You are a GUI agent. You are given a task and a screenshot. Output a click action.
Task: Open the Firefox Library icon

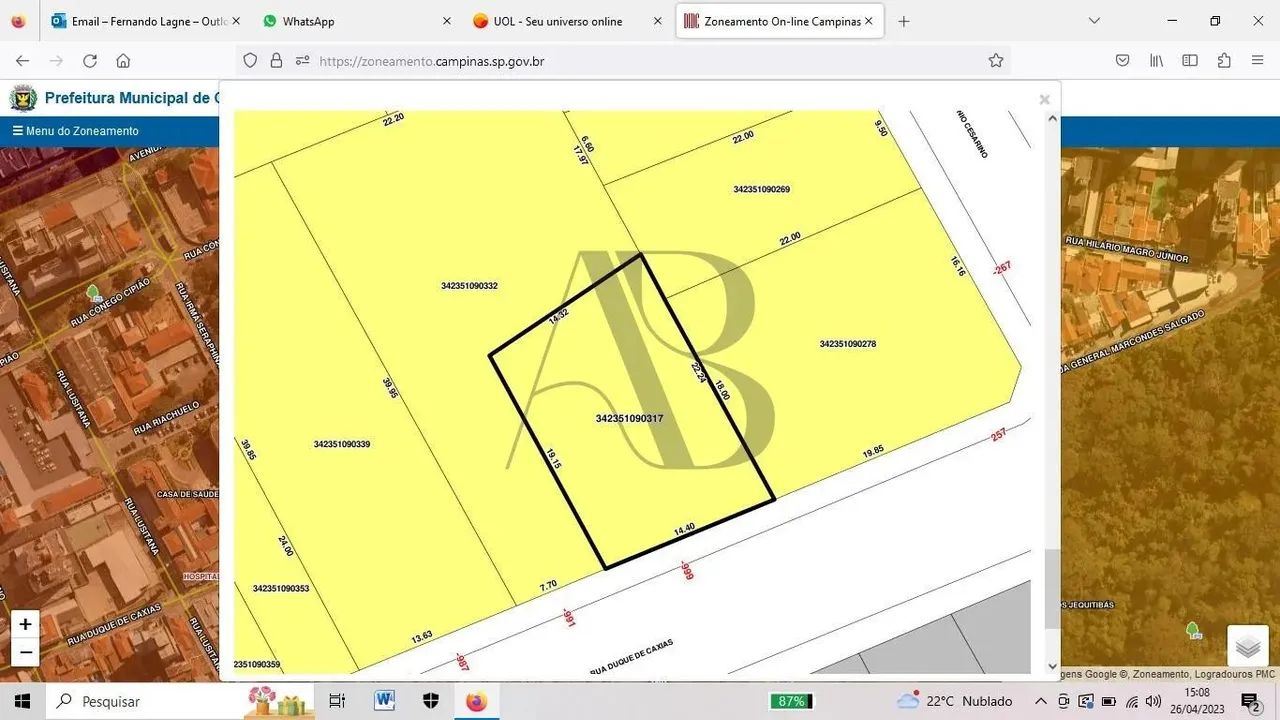point(1155,60)
